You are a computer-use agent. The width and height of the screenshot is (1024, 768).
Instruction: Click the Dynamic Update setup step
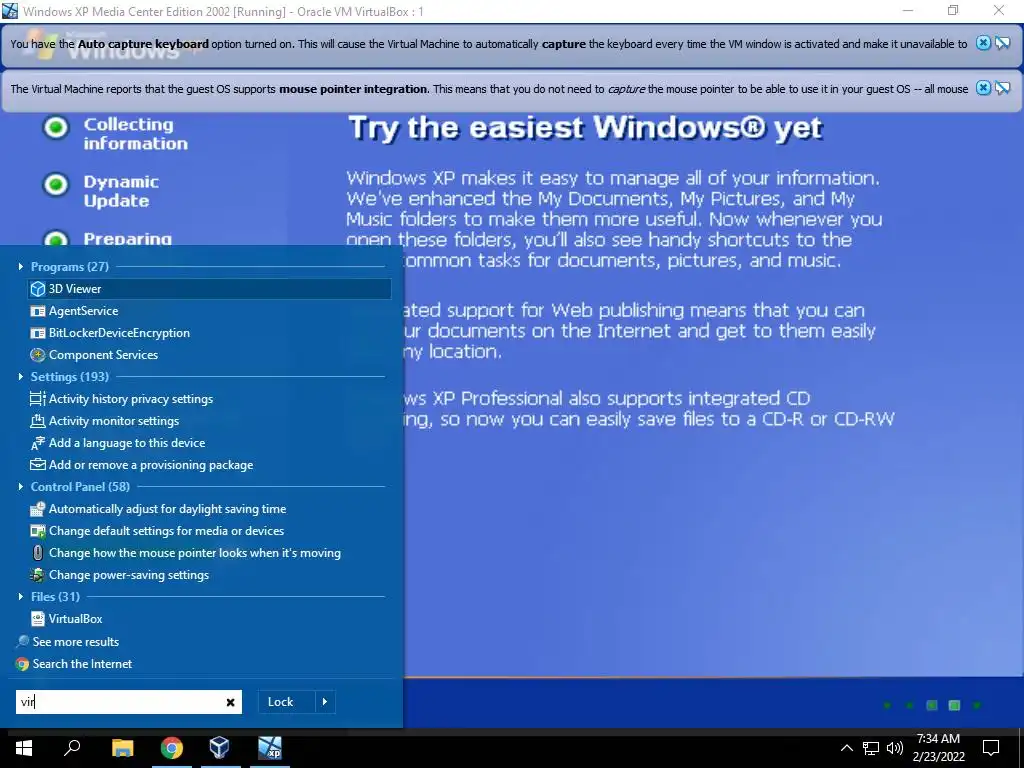(121, 191)
